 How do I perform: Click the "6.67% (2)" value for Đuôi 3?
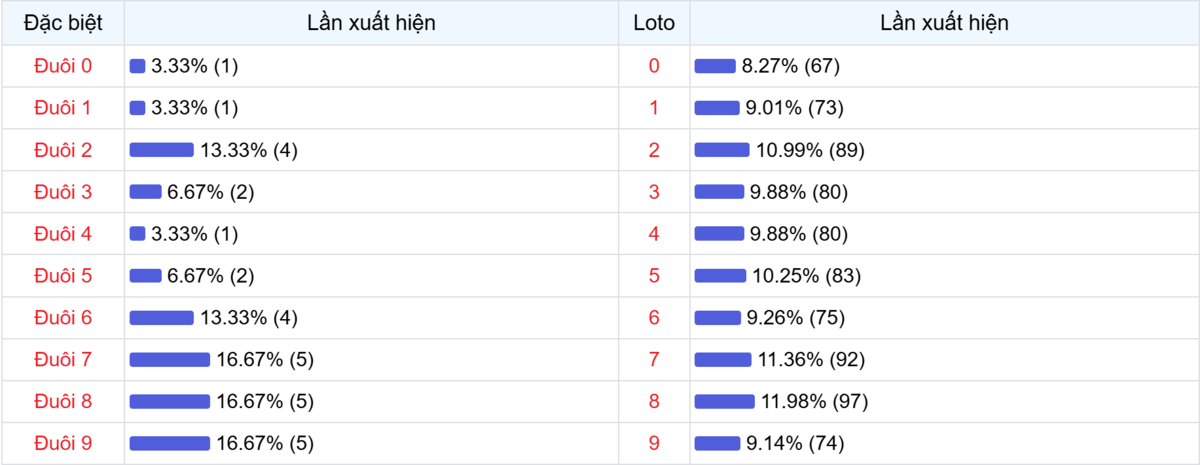pos(211,192)
